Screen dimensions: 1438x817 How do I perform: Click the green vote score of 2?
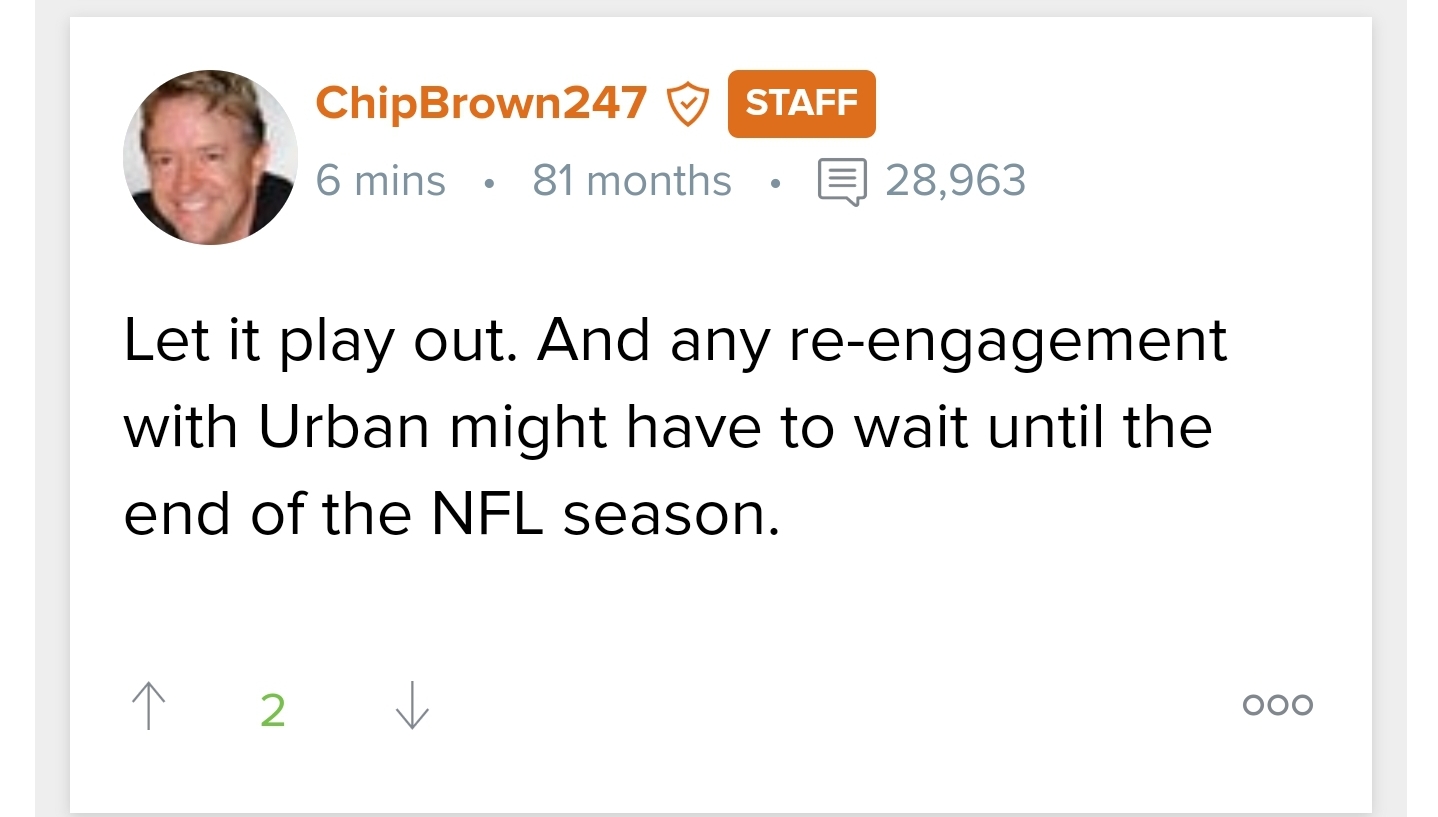pyautogui.click(x=272, y=710)
